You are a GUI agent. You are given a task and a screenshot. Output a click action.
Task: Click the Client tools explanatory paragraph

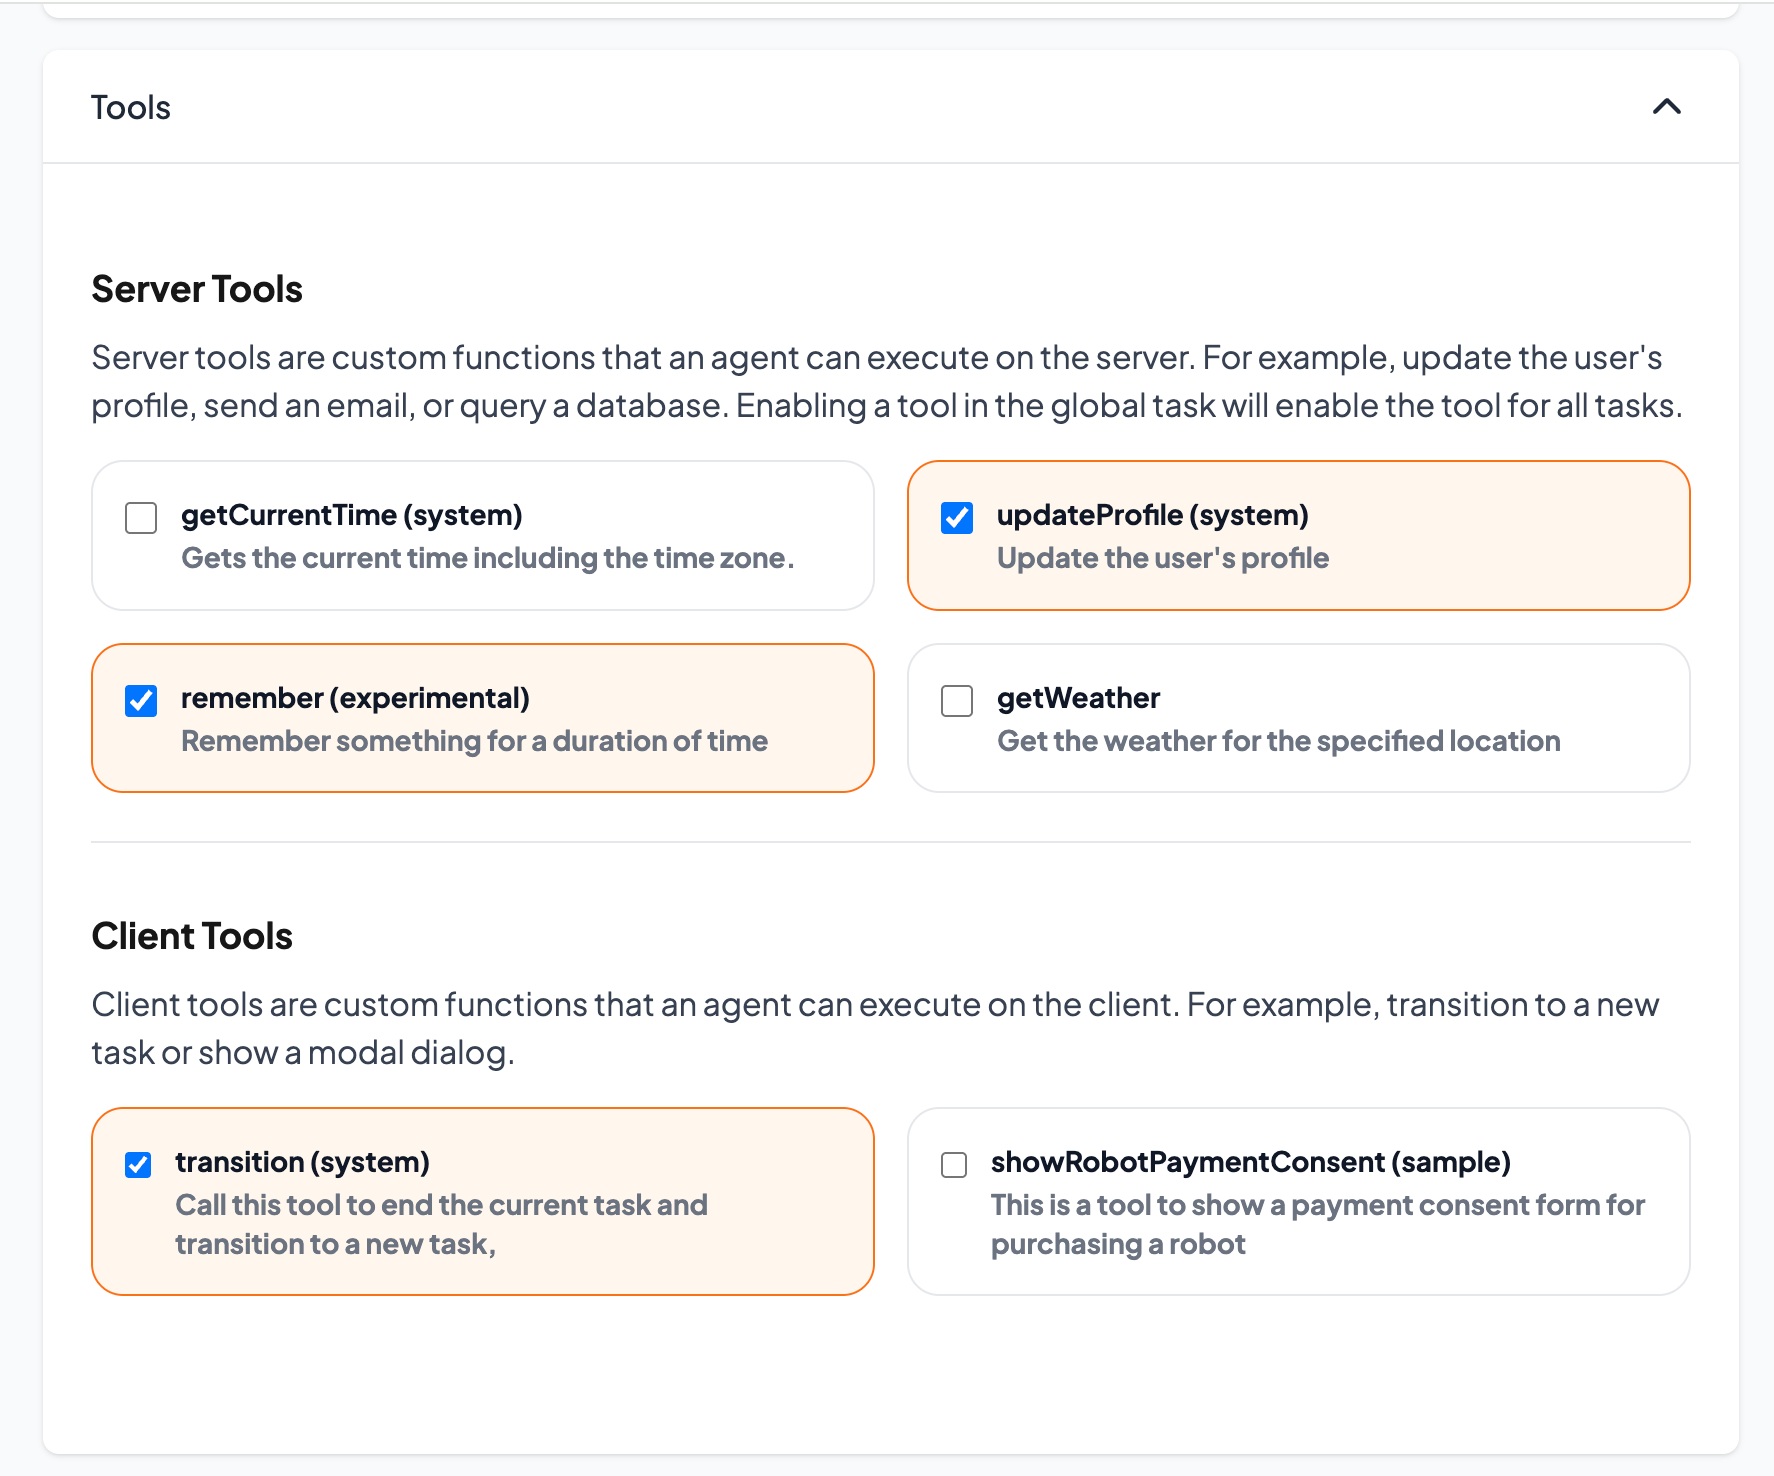(875, 1028)
